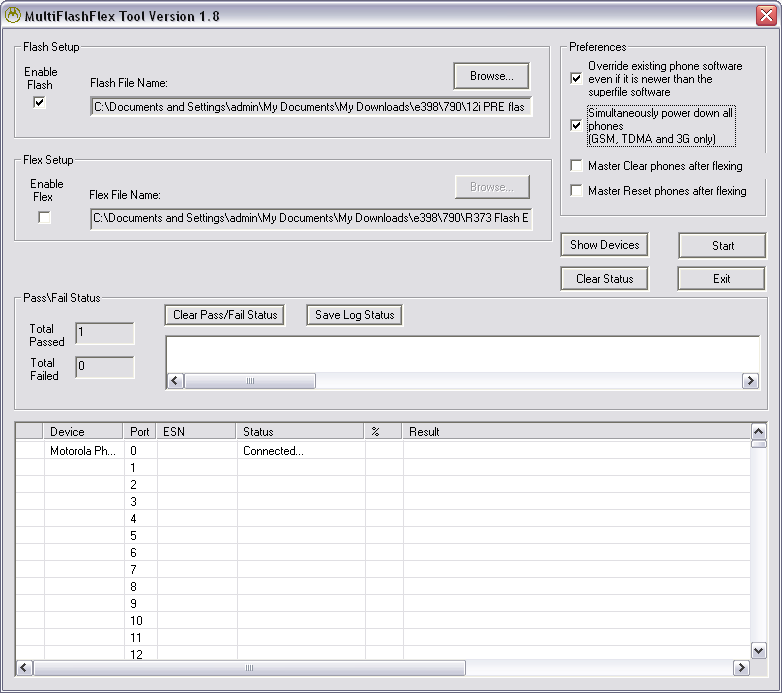782x693 pixels.
Task: Enable Master Reset phones after flexing
Action: (576, 190)
